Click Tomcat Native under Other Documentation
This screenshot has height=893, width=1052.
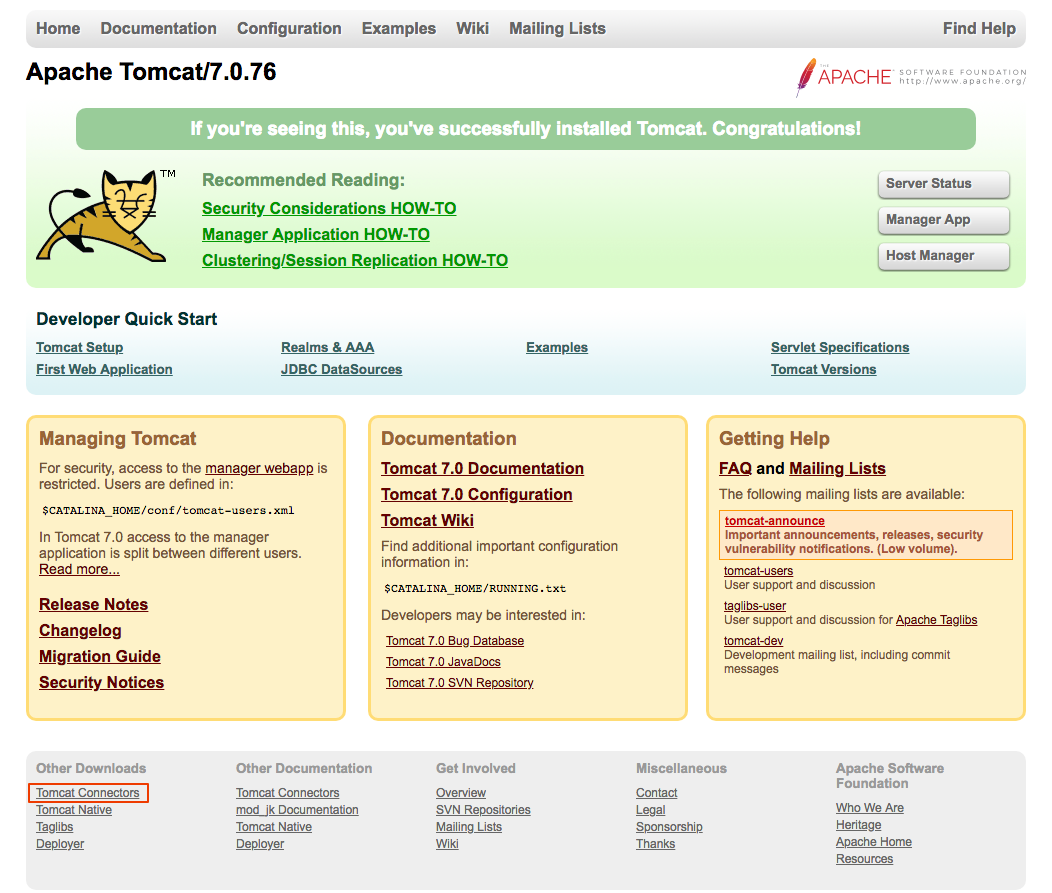pos(274,827)
